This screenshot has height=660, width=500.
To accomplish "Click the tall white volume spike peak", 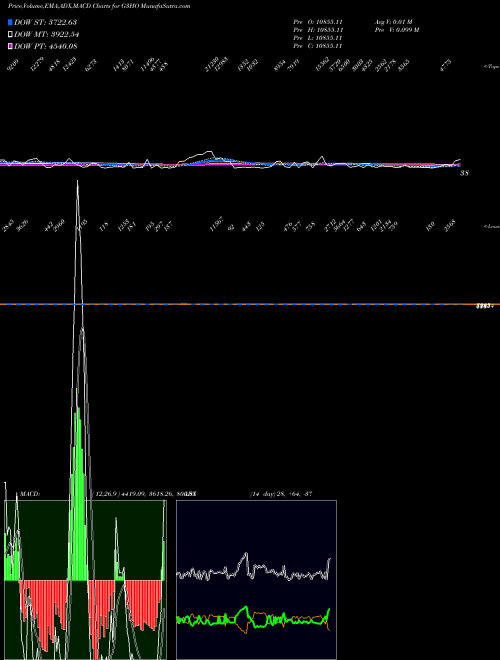I will [77, 182].
